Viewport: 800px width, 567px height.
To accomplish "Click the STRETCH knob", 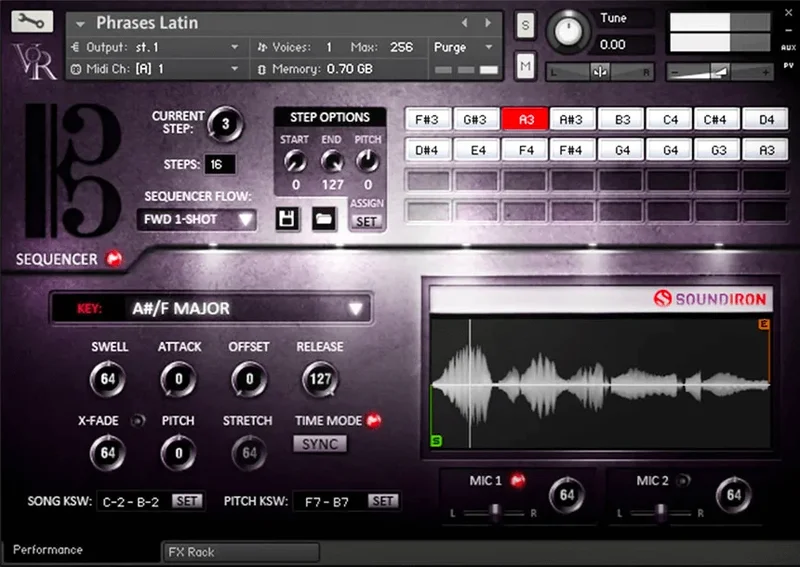I will (249, 453).
